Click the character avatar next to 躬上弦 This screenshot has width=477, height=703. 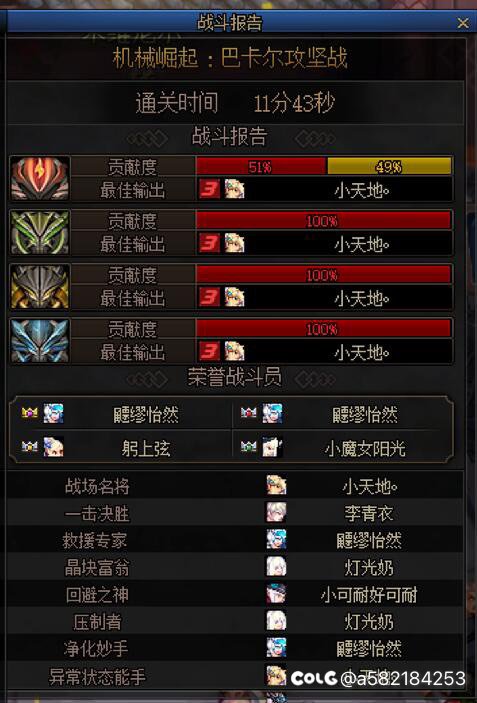(x=53, y=447)
